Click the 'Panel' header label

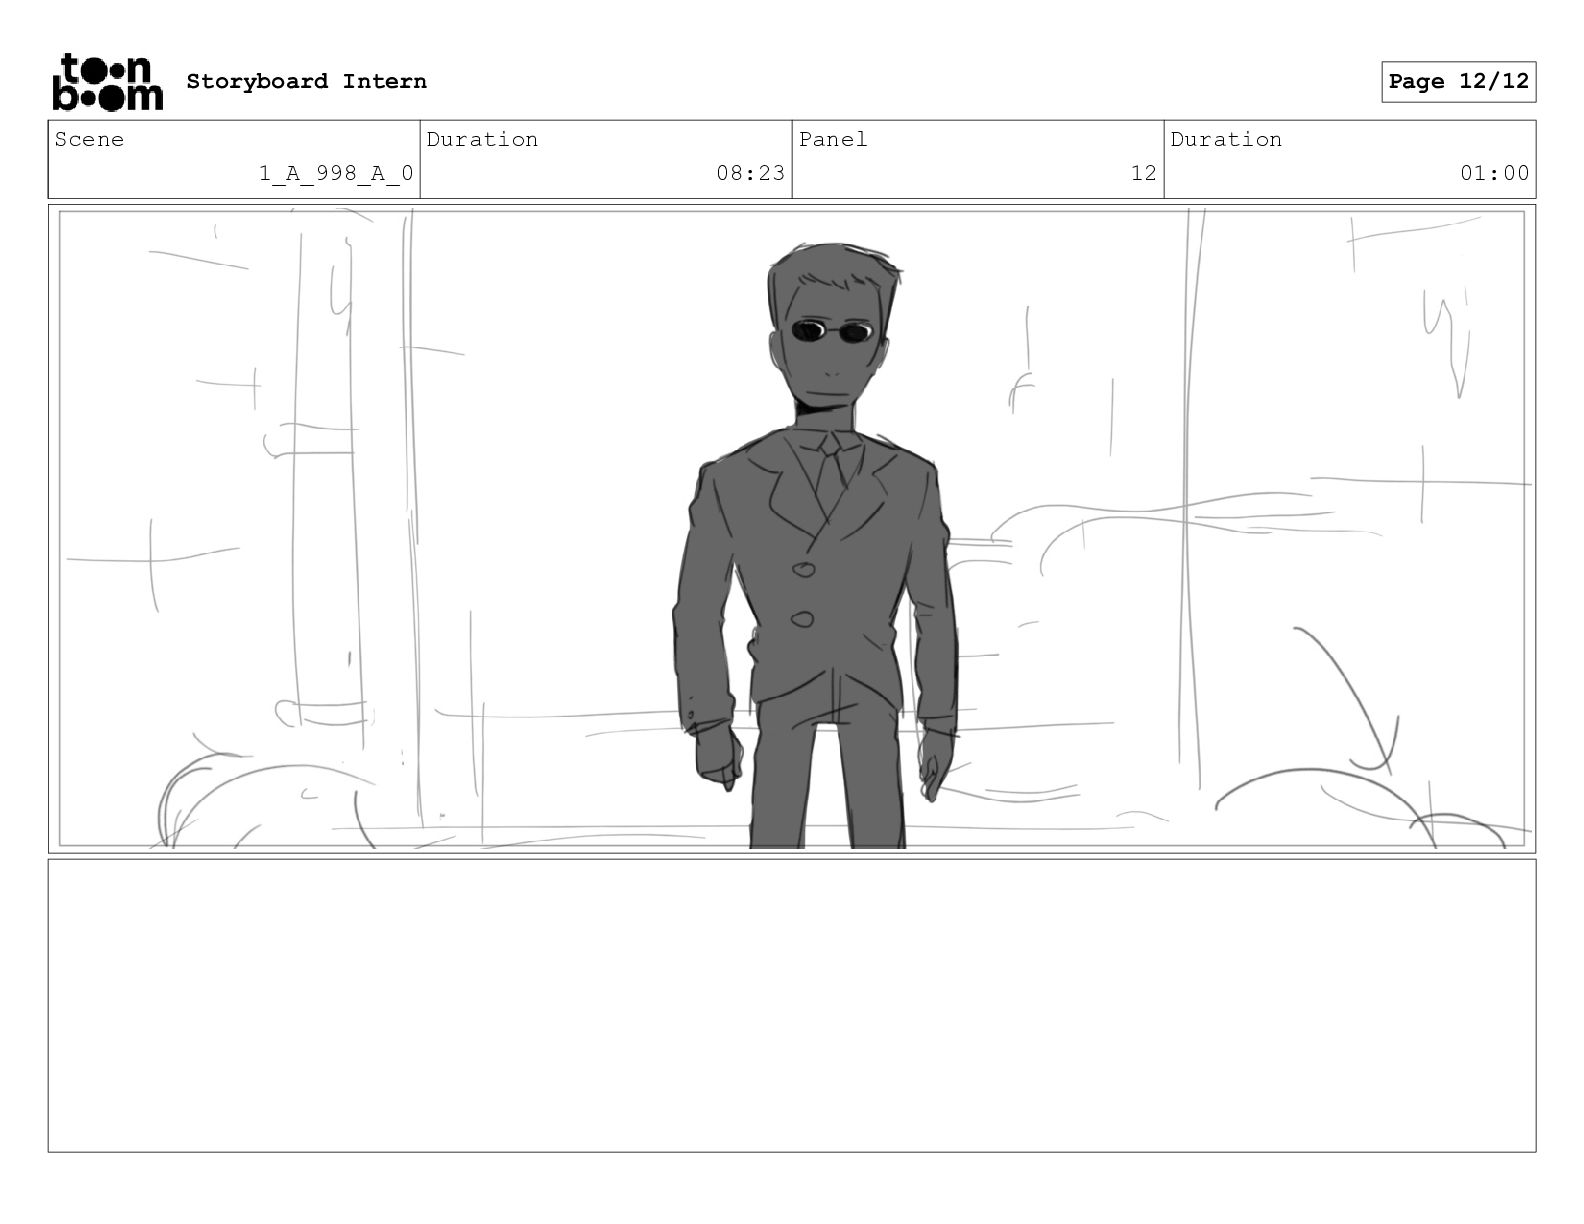(833, 140)
